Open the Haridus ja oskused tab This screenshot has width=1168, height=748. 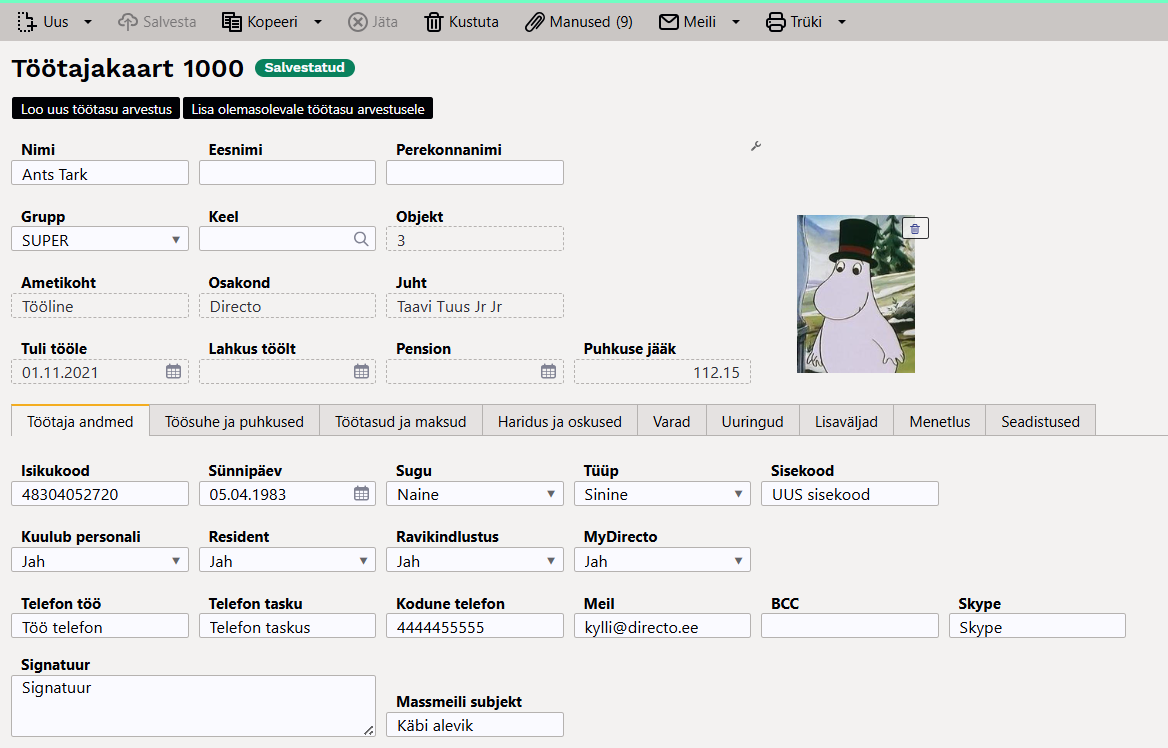pos(559,421)
